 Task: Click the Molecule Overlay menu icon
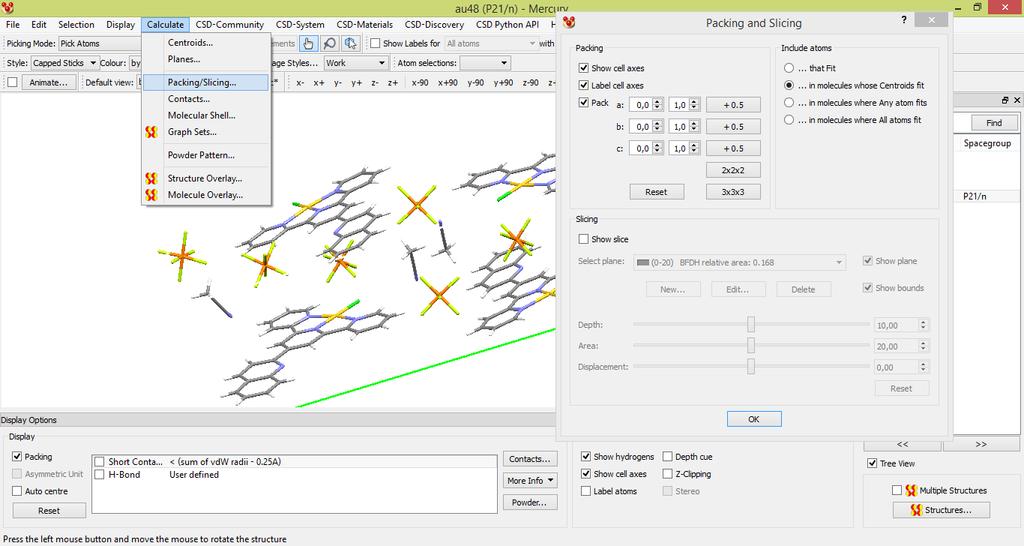coord(152,195)
